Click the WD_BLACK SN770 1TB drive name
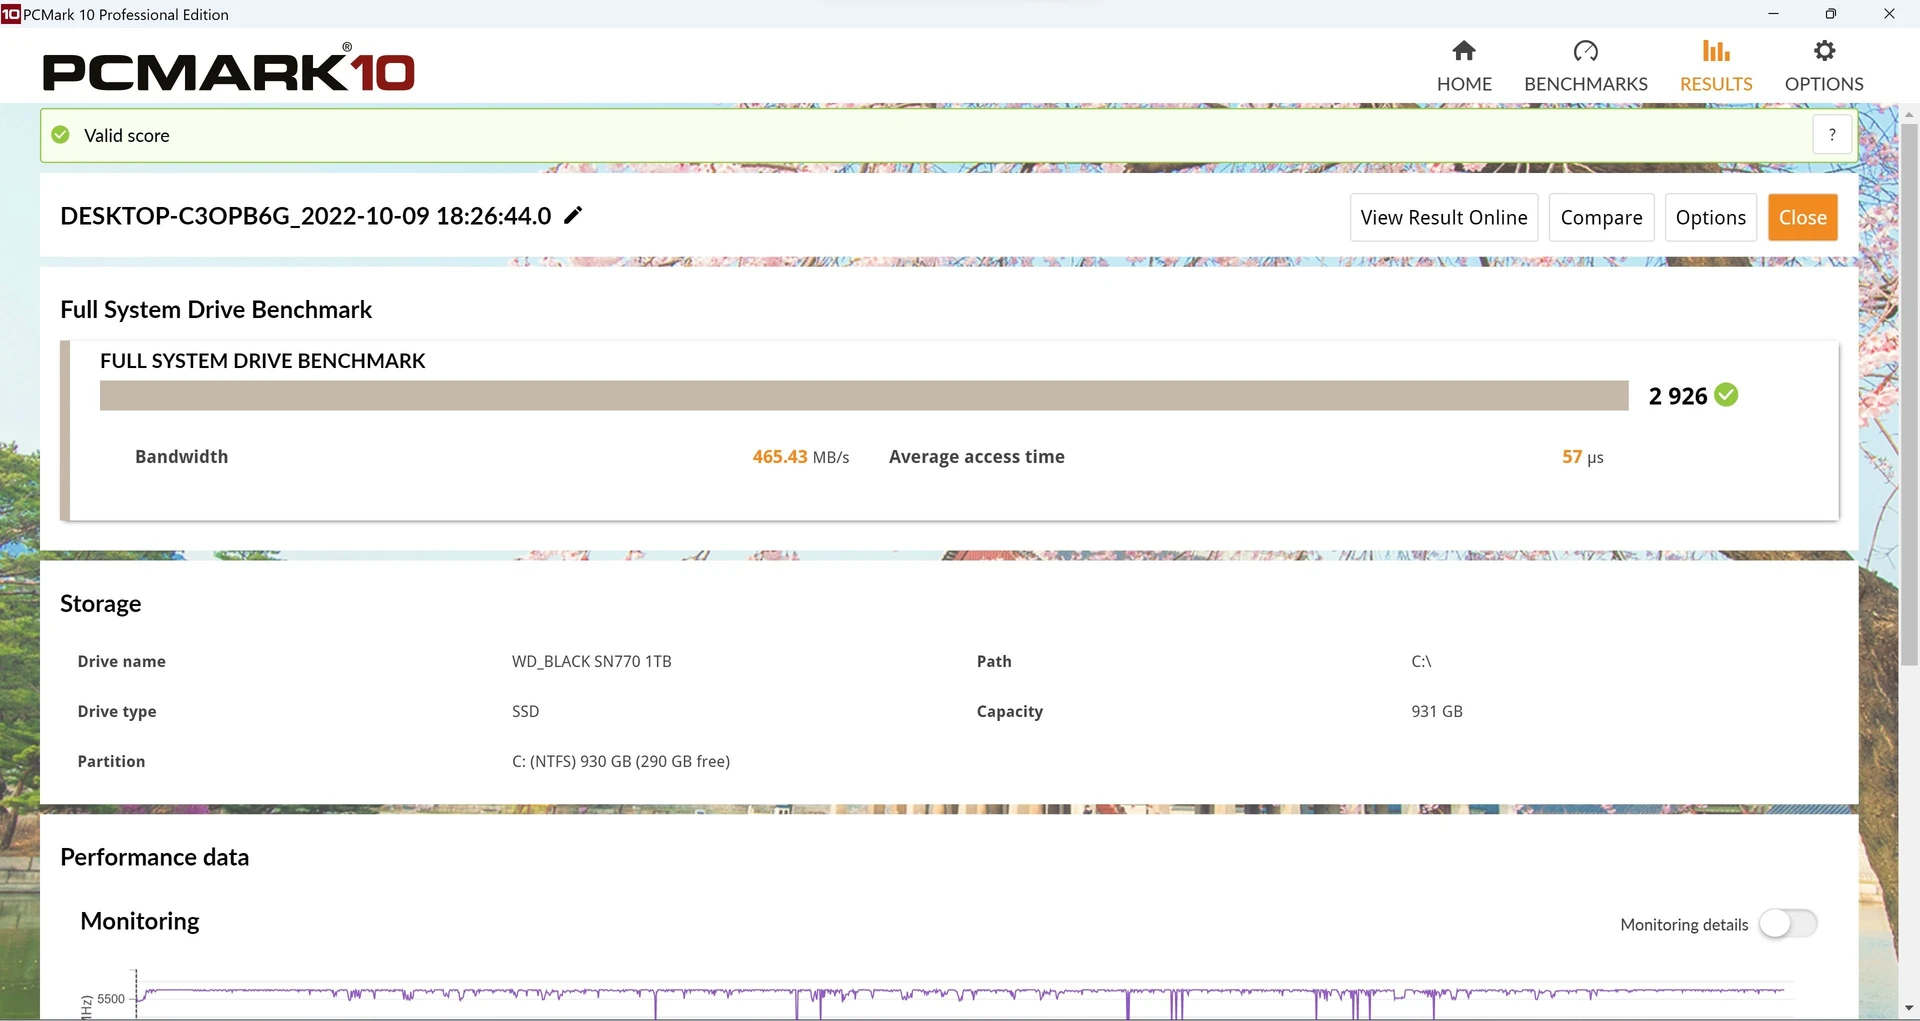This screenshot has width=1920, height=1021. (x=591, y=661)
